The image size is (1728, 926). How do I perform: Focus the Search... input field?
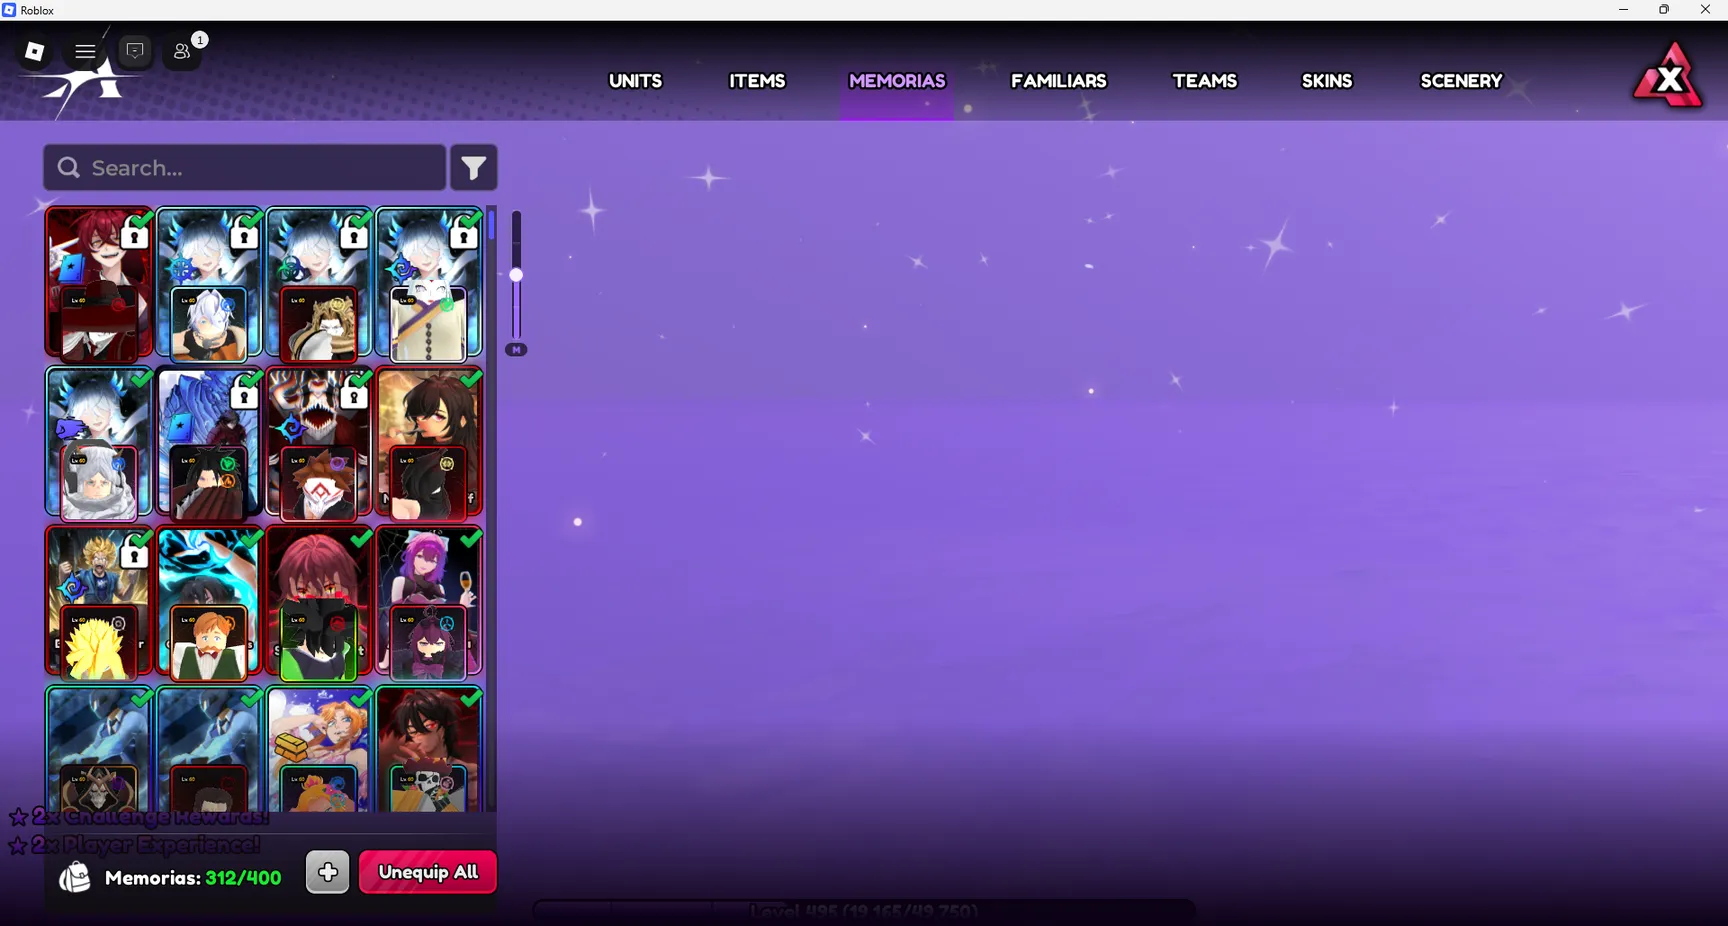[x=245, y=167]
